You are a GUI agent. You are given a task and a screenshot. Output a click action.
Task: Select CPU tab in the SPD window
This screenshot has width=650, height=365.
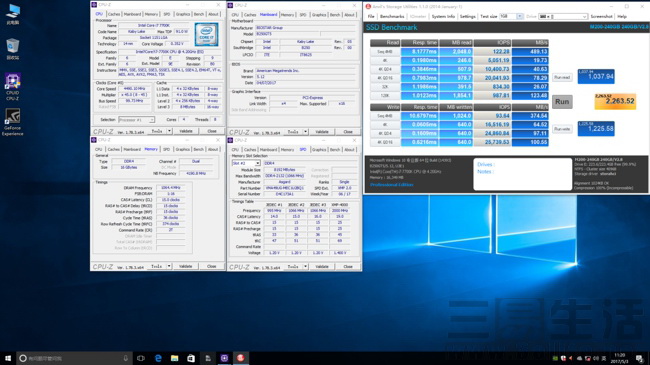(x=235, y=150)
